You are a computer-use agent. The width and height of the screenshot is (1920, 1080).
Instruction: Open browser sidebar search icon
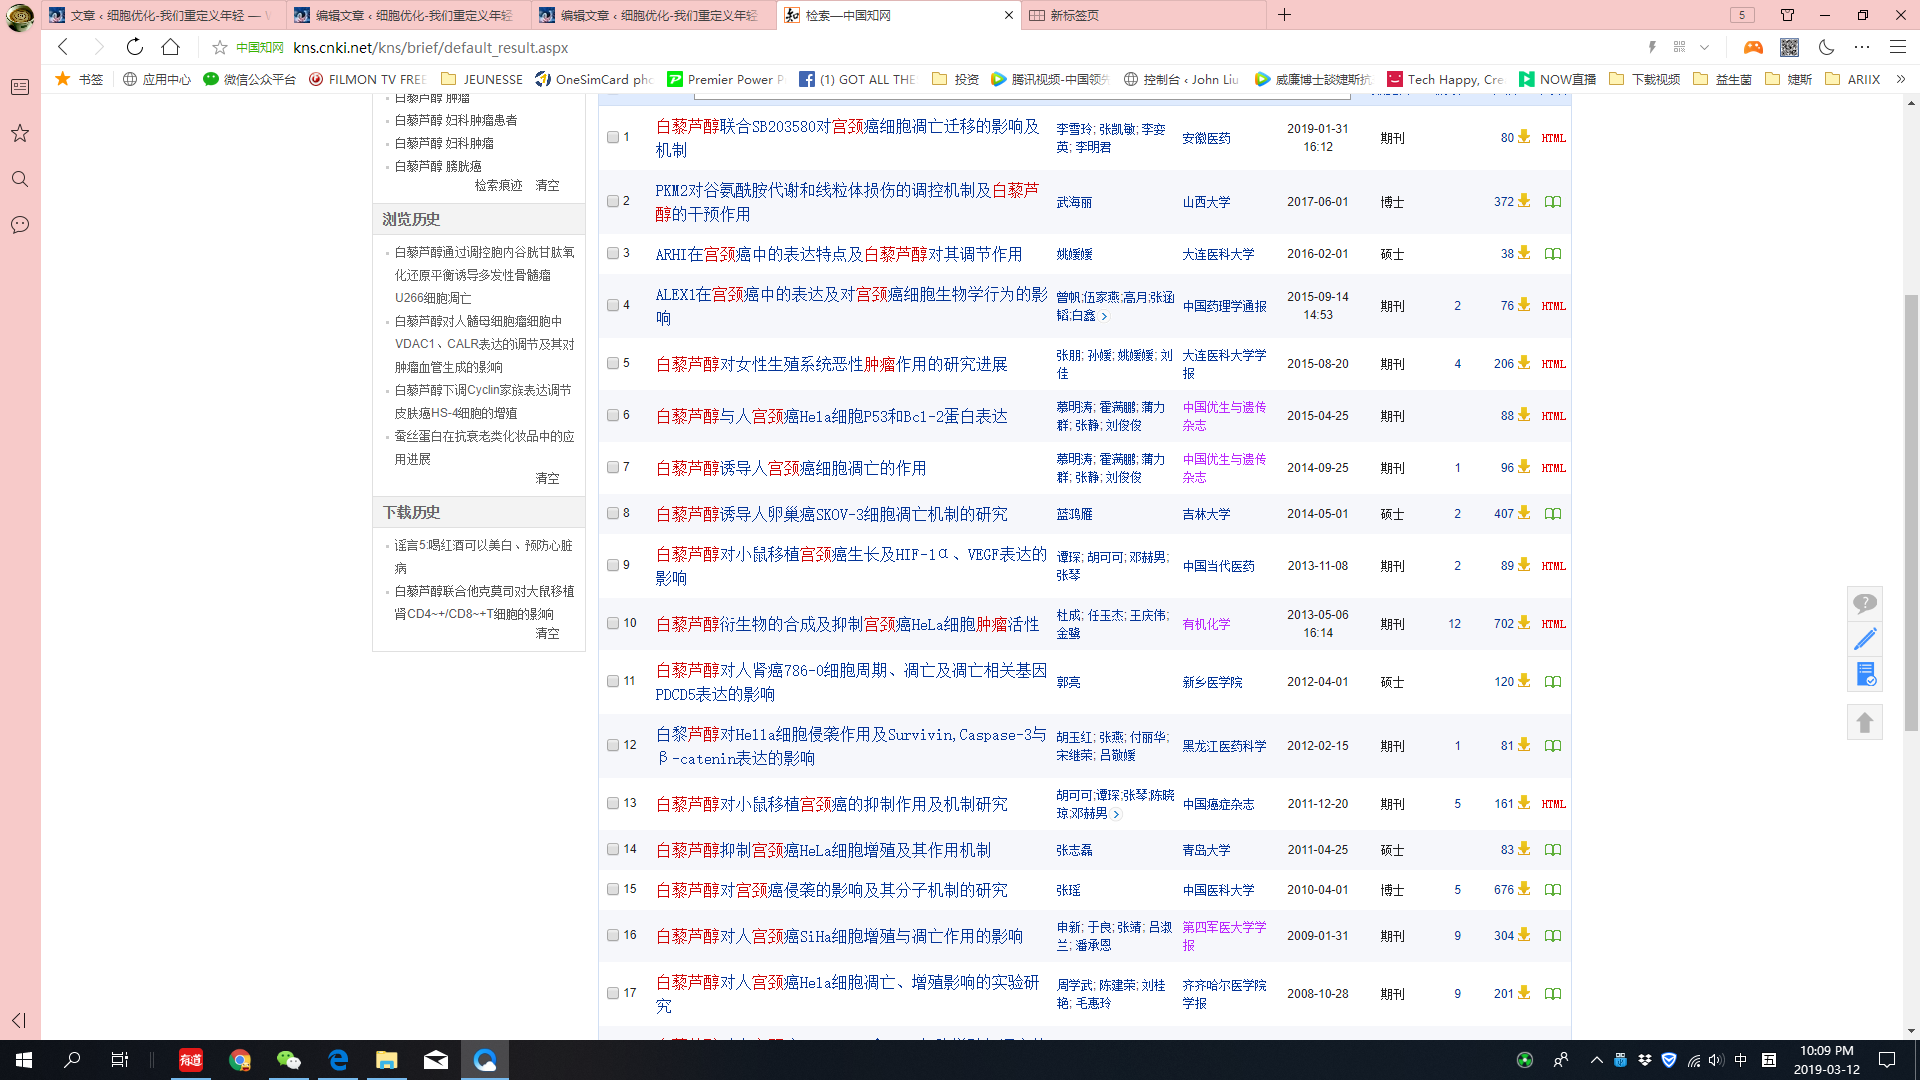[x=20, y=179]
